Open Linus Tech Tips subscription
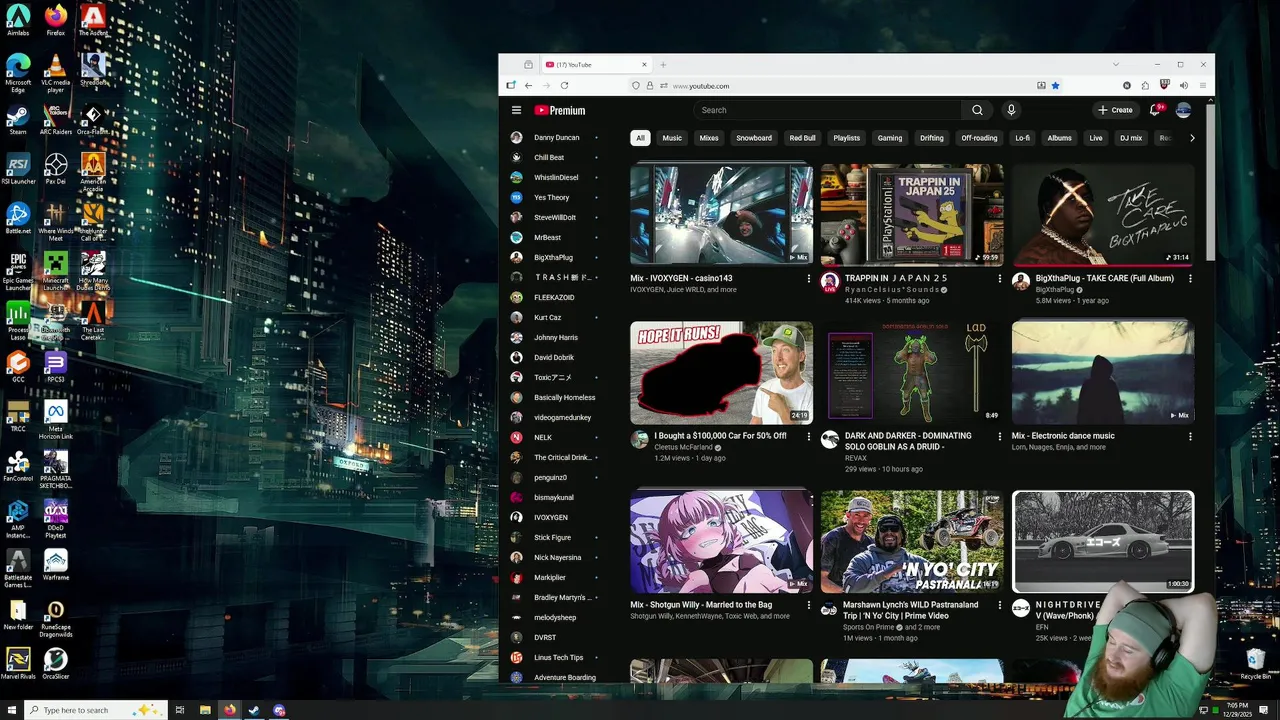Screen dimensions: 1280x720 click(555, 657)
